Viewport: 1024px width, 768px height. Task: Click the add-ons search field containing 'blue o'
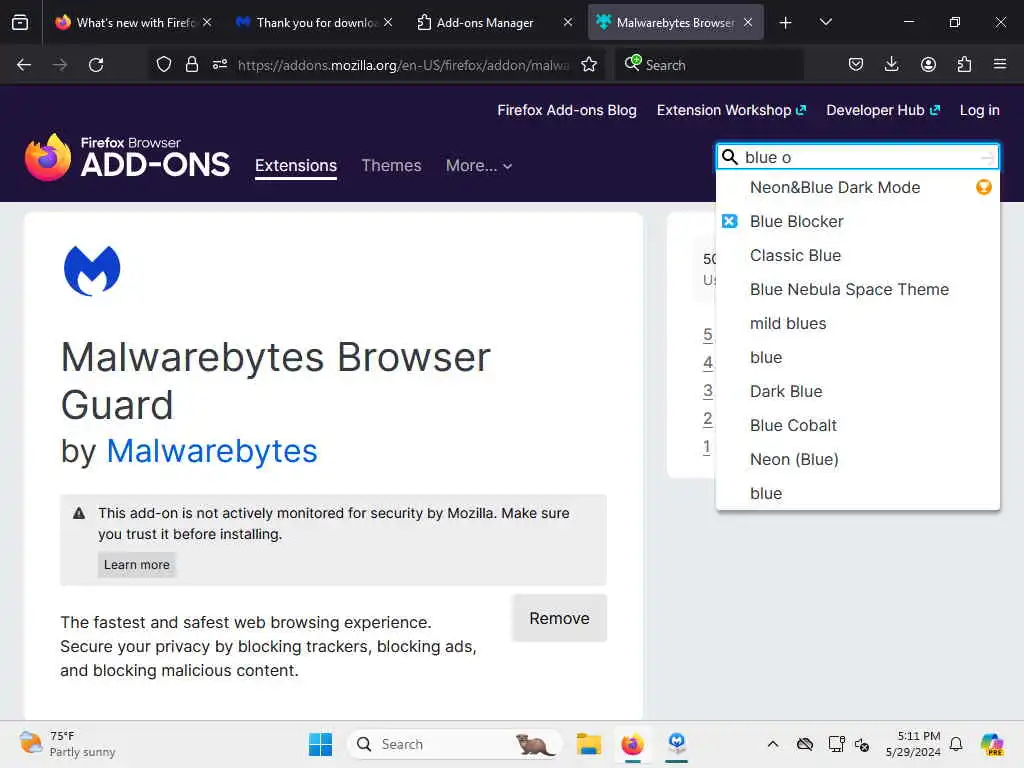857,157
